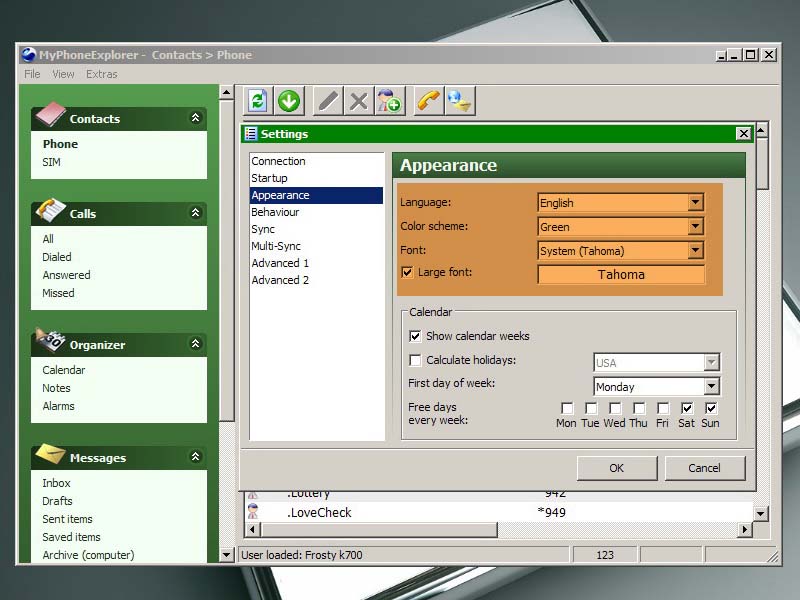Click the Contacts address book icon
Viewport: 800px width, 600px height.
pyautogui.click(x=51, y=114)
